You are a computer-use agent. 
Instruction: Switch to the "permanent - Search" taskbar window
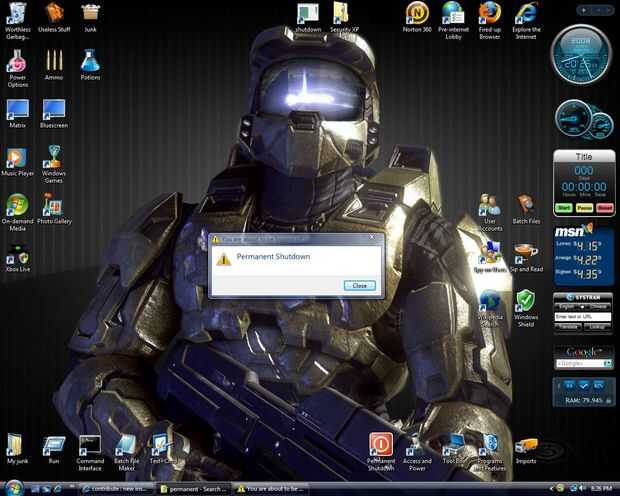[x=195, y=488]
